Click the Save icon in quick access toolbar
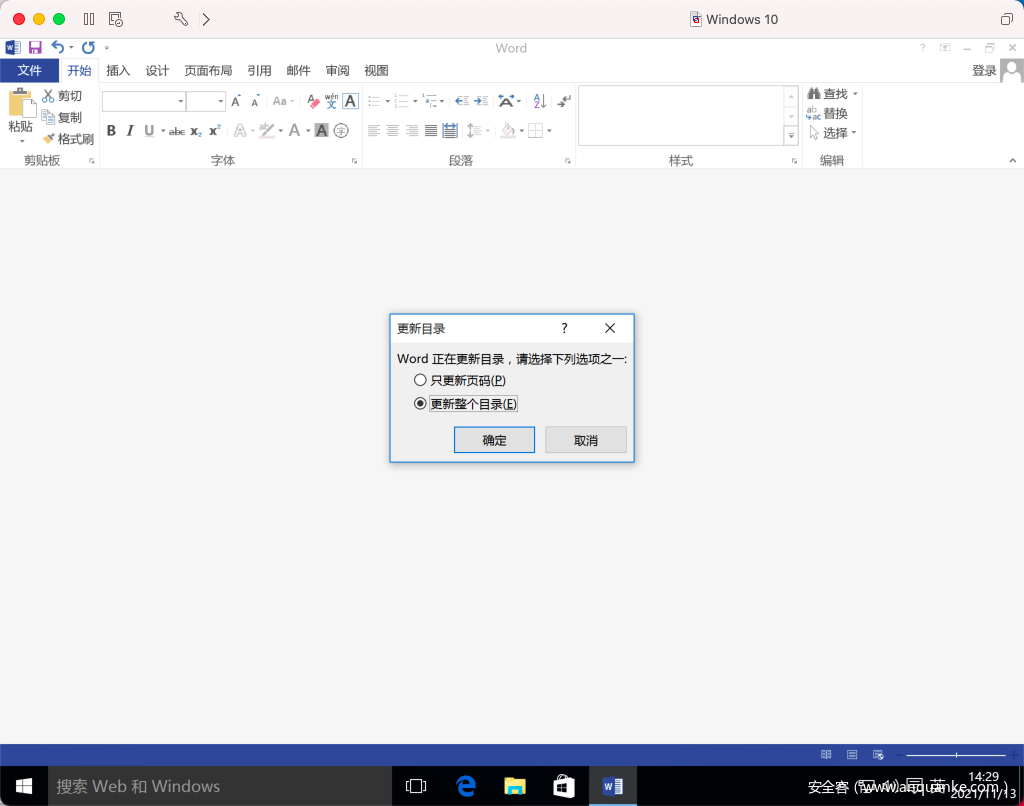The width and height of the screenshot is (1024, 806). pos(35,48)
